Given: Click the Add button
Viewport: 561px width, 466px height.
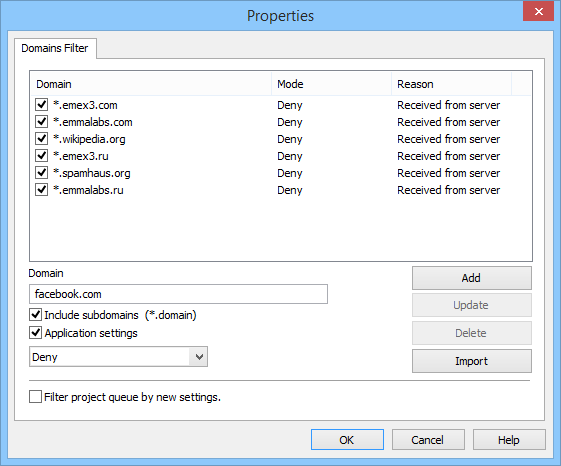Looking at the screenshot, I should tap(472, 278).
